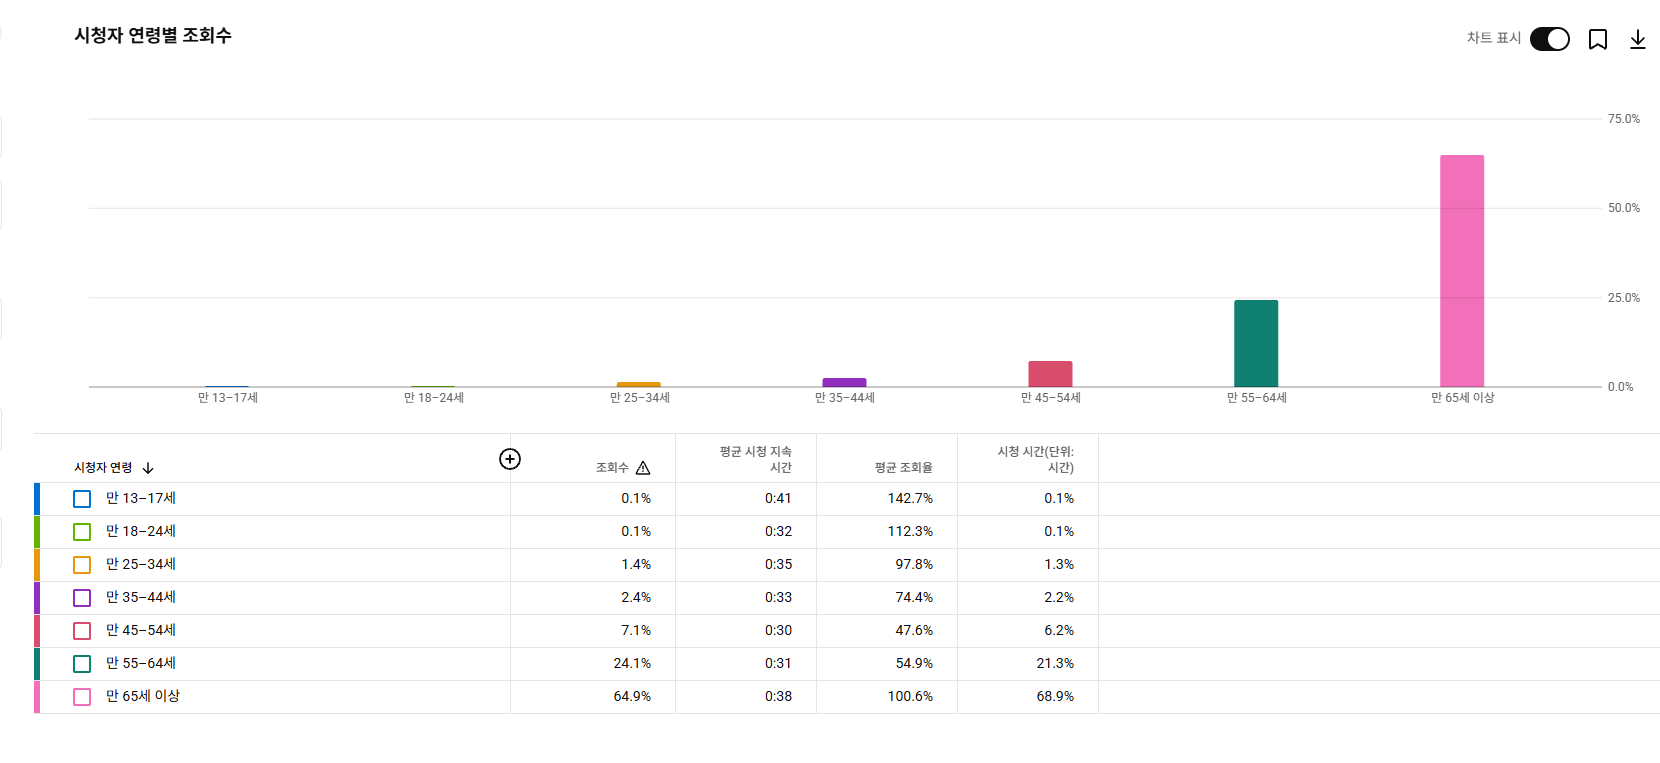Check the 만 18–24세 checkbox
The width and height of the screenshot is (1660, 763).
pos(82,532)
